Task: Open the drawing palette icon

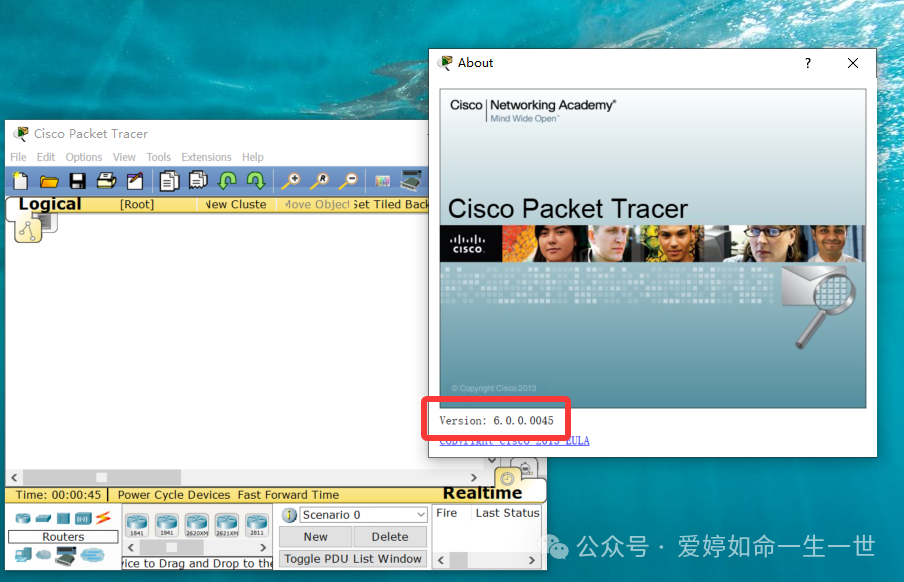Action: [382, 181]
